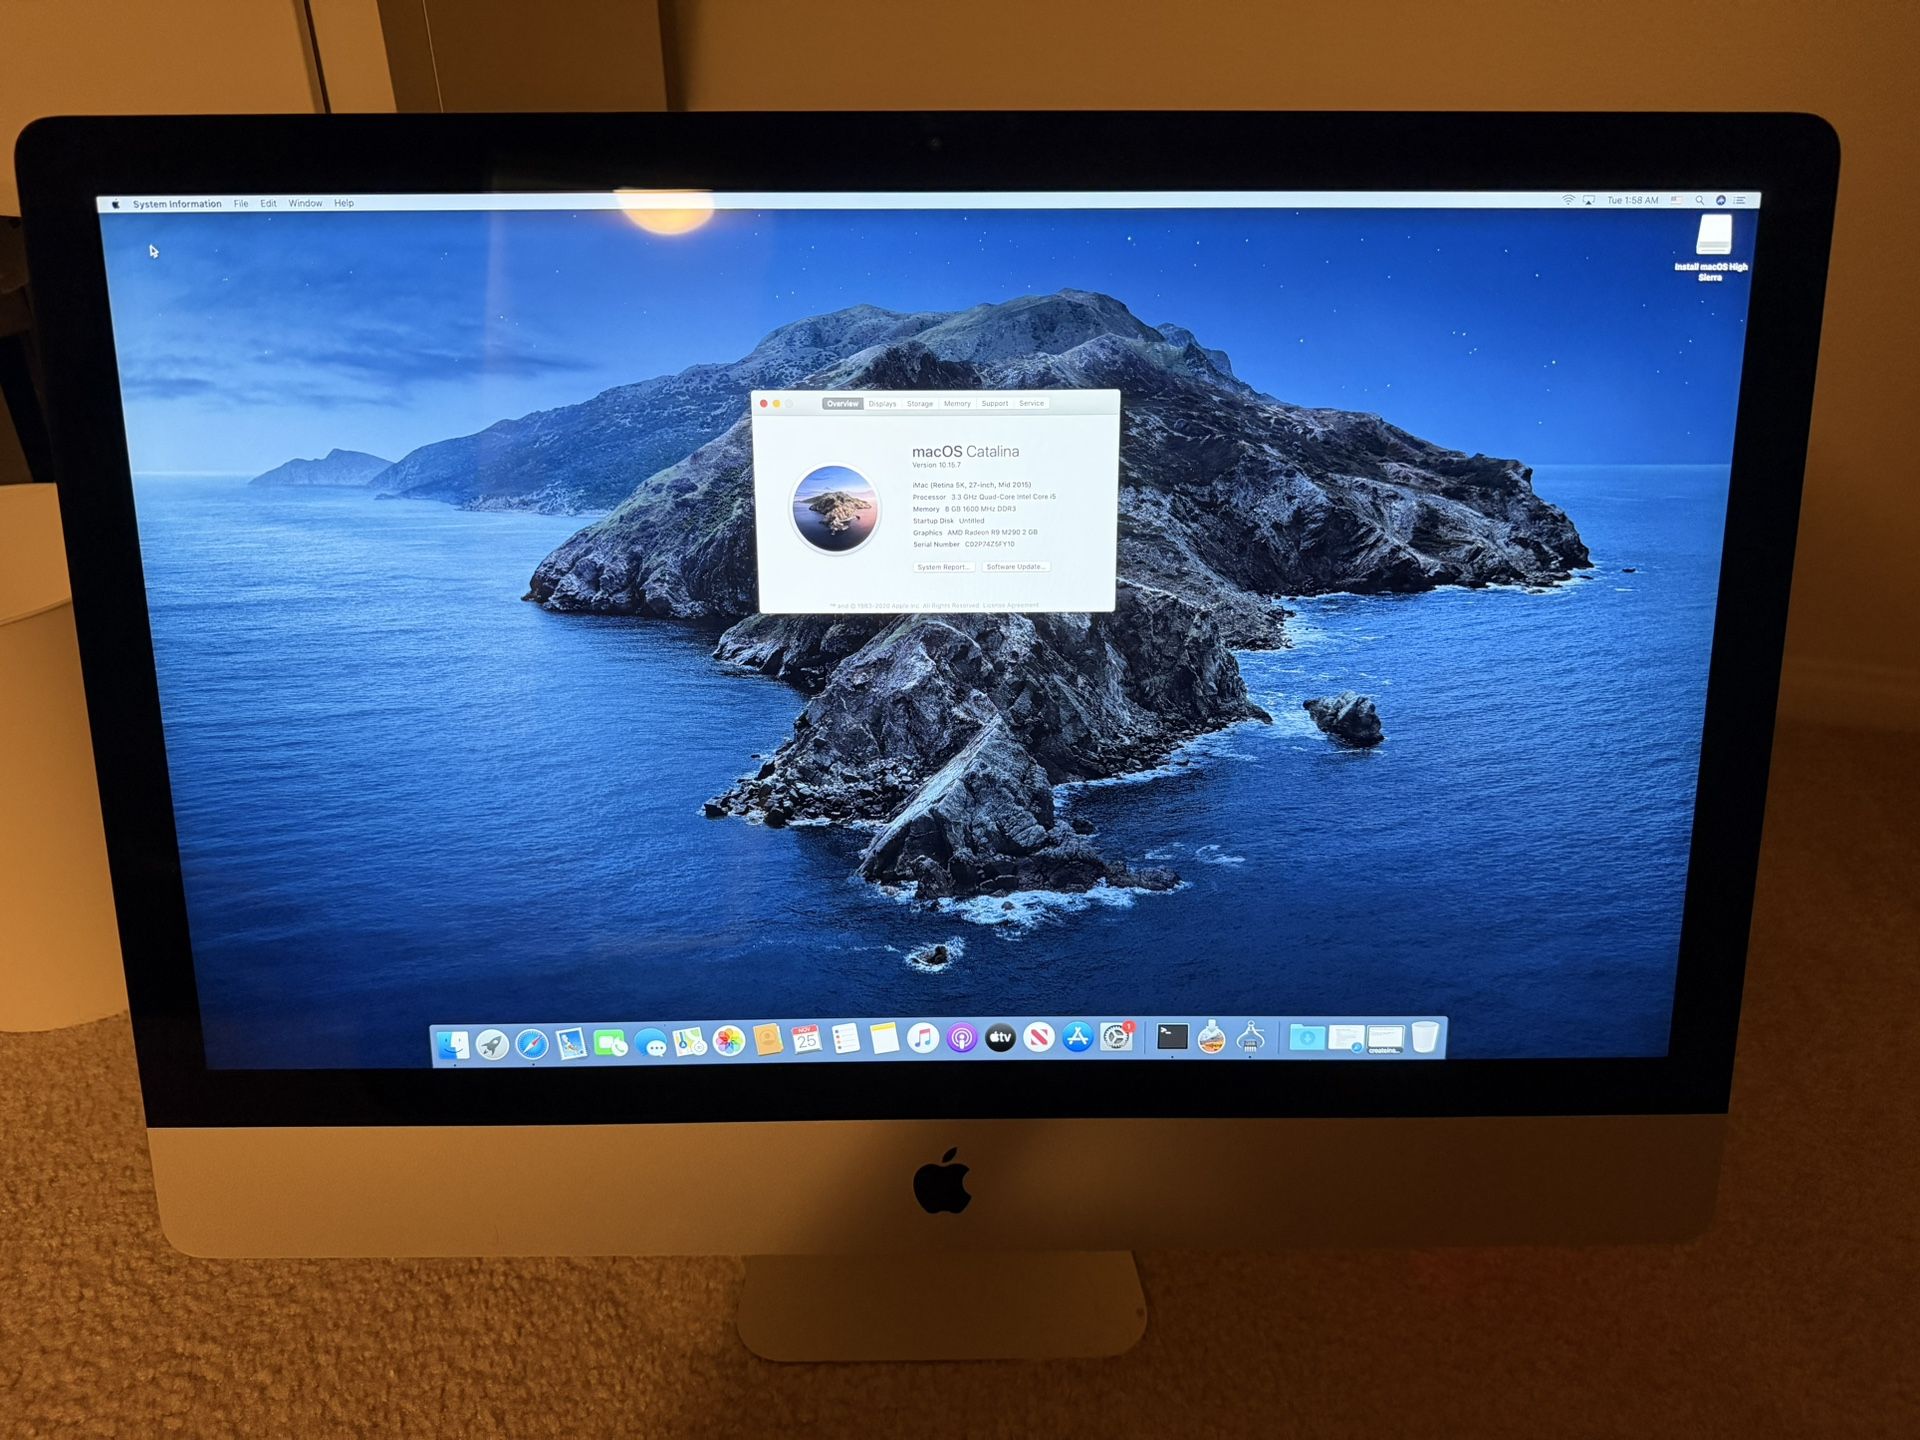
Task: Click the Software Update button
Action: tap(1016, 567)
